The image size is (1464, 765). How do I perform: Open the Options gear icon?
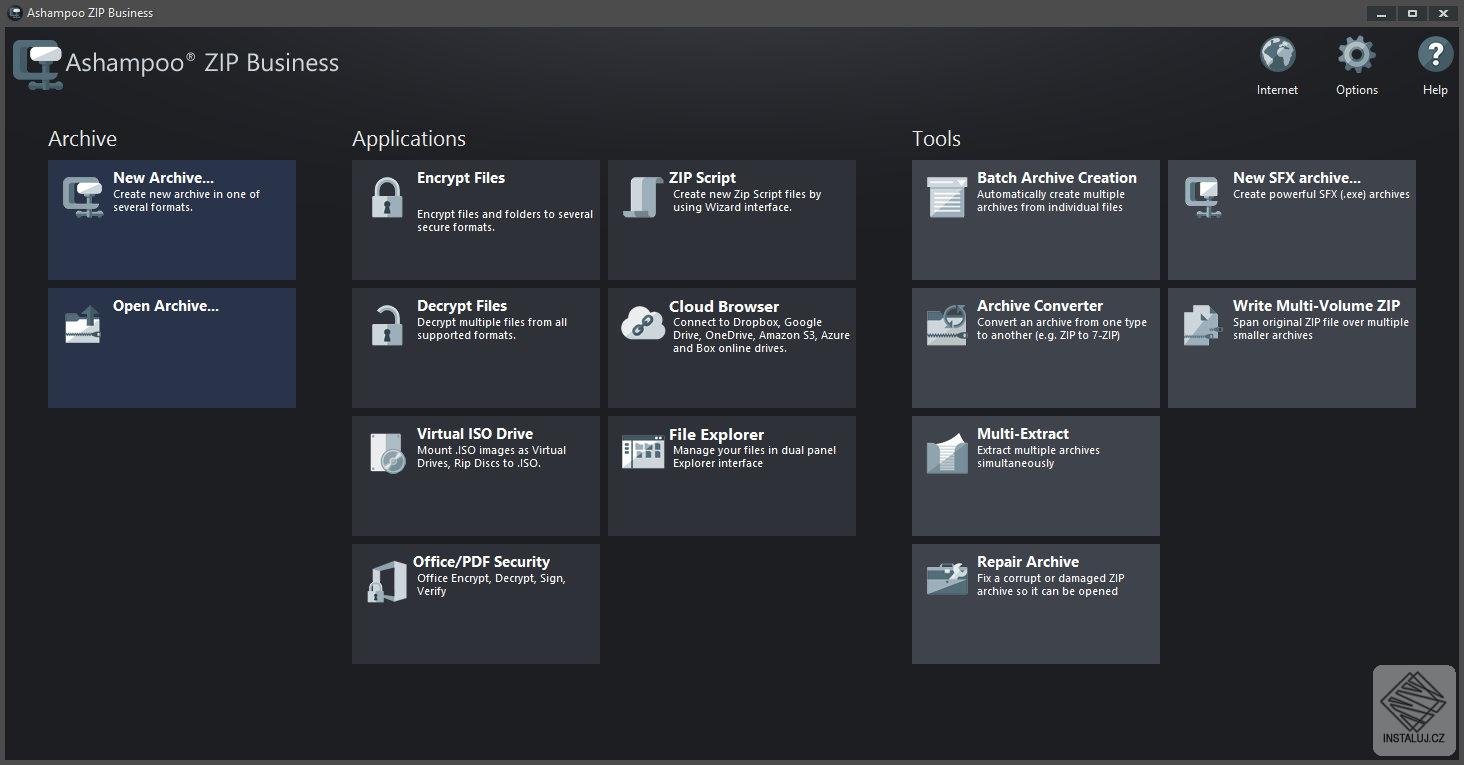1357,55
